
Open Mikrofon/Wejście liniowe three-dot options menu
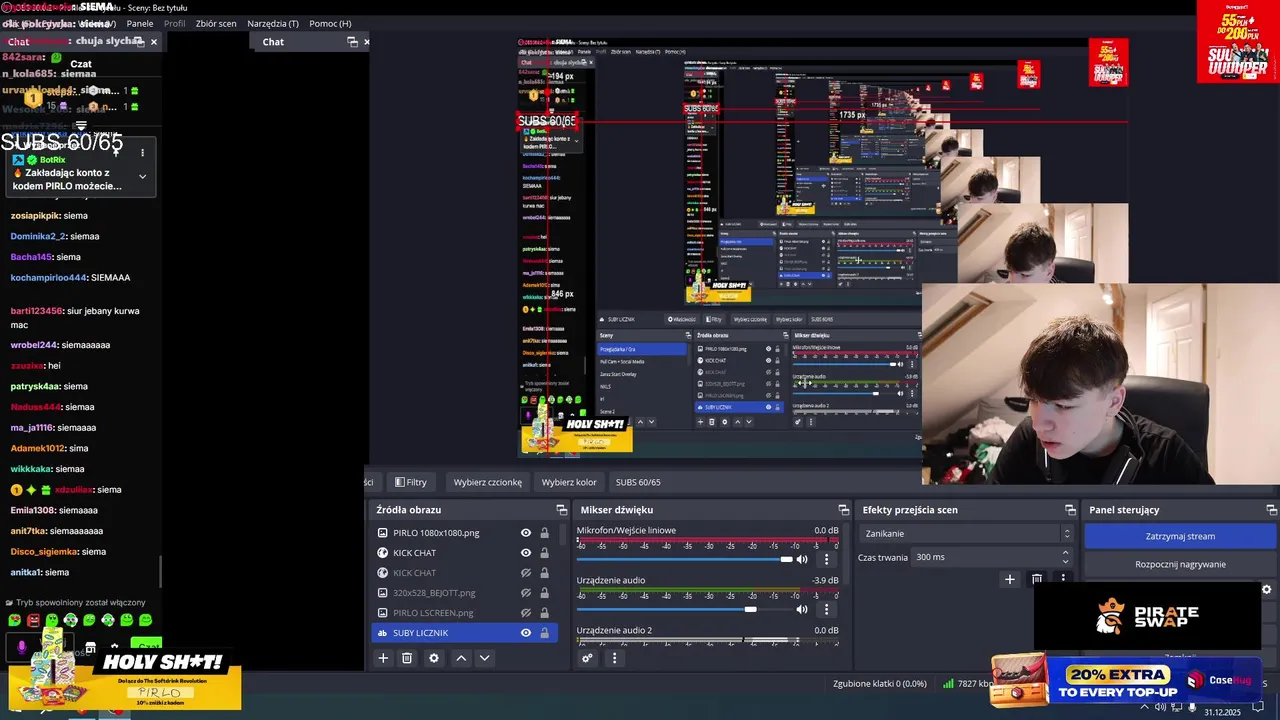coord(827,559)
